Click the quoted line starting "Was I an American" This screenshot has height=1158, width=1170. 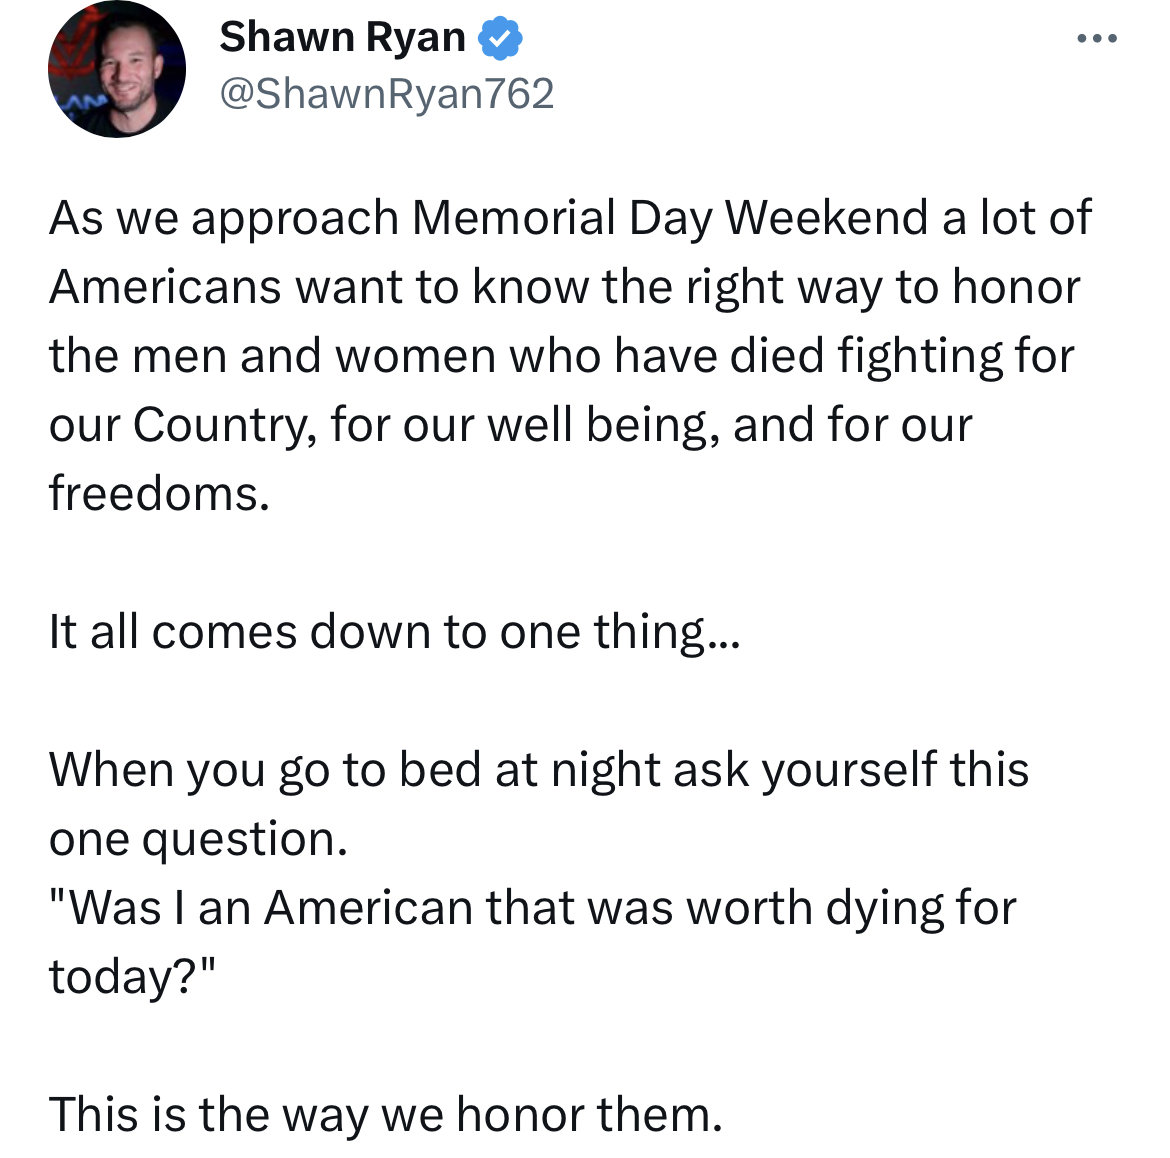pyautogui.click(x=533, y=909)
